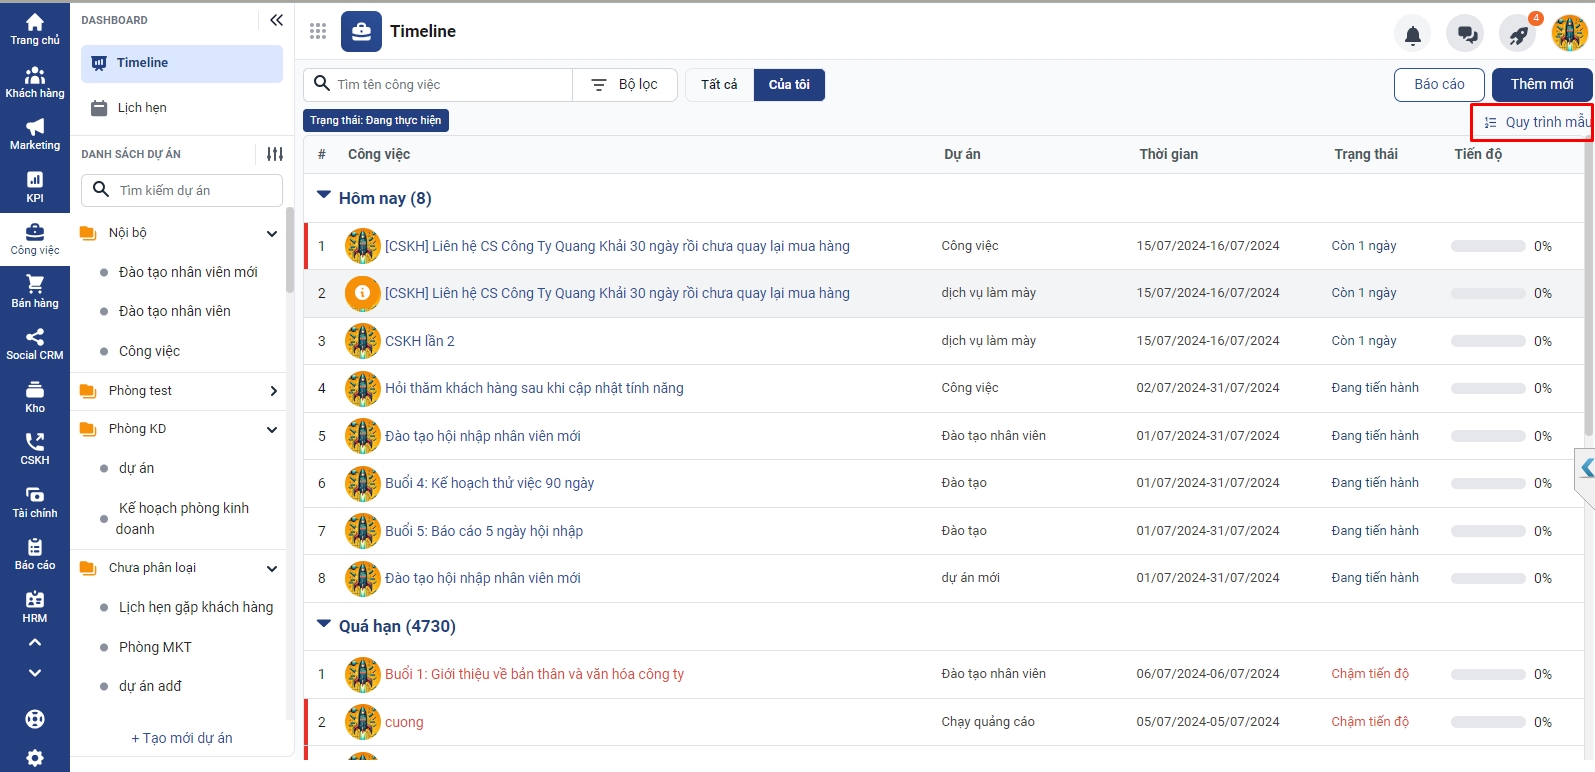Select the Của tôi view toggle

click(789, 85)
